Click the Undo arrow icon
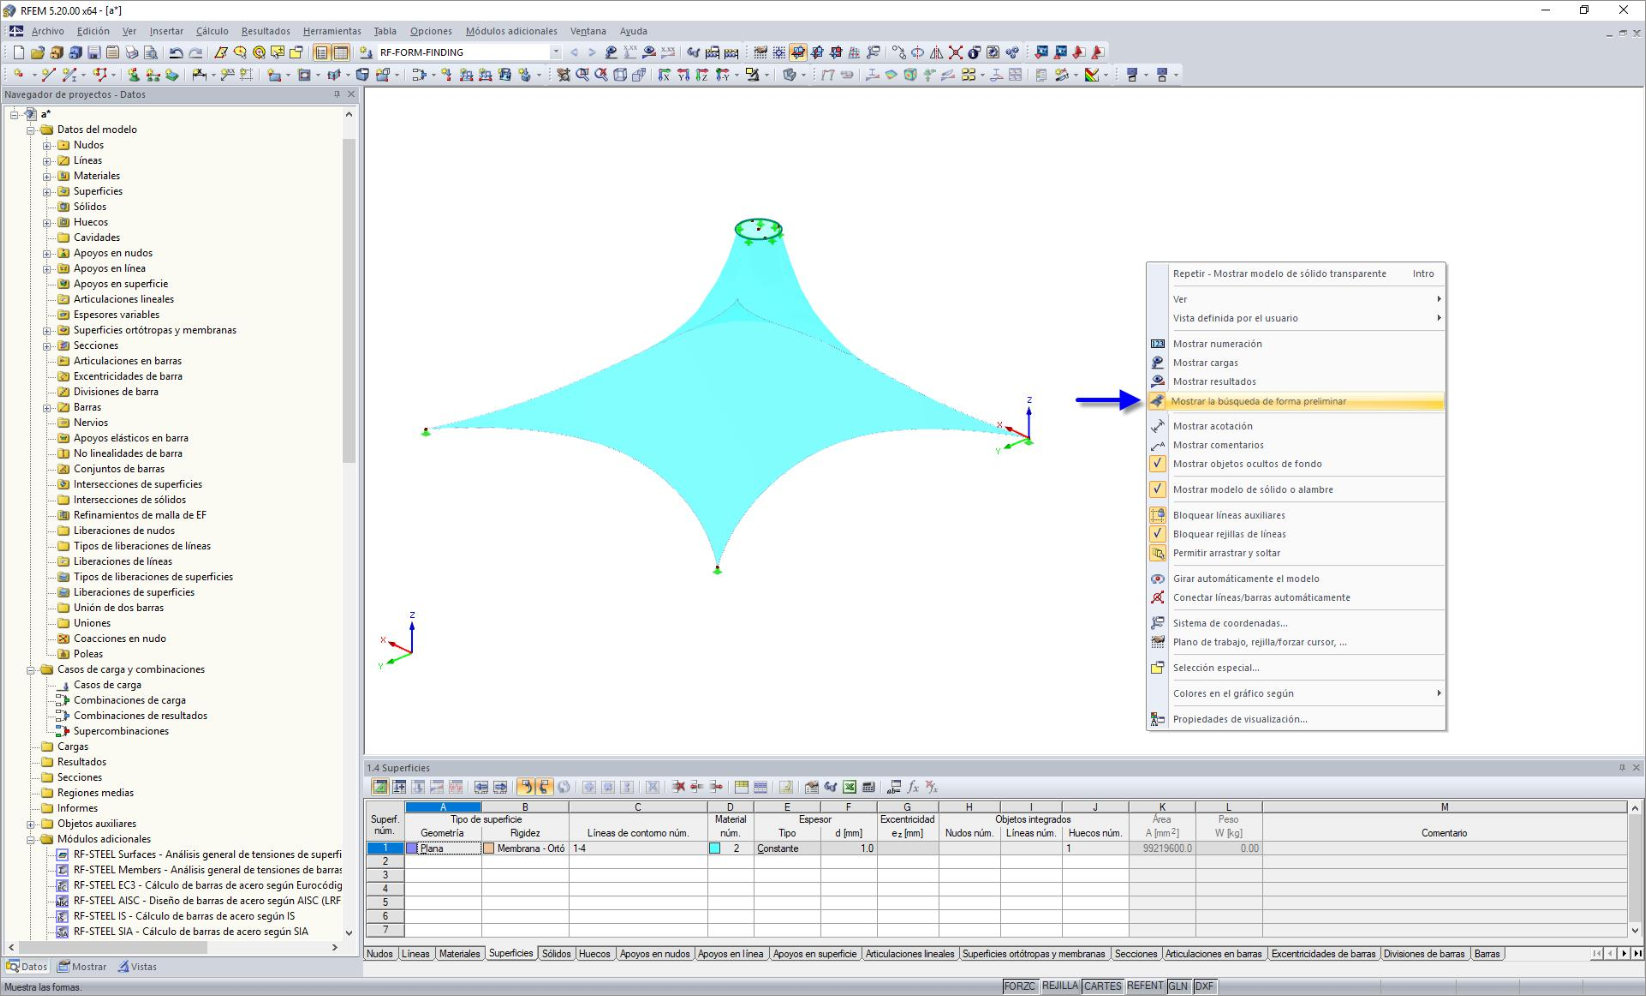Screen dimensions: 1646x996 click(175, 52)
